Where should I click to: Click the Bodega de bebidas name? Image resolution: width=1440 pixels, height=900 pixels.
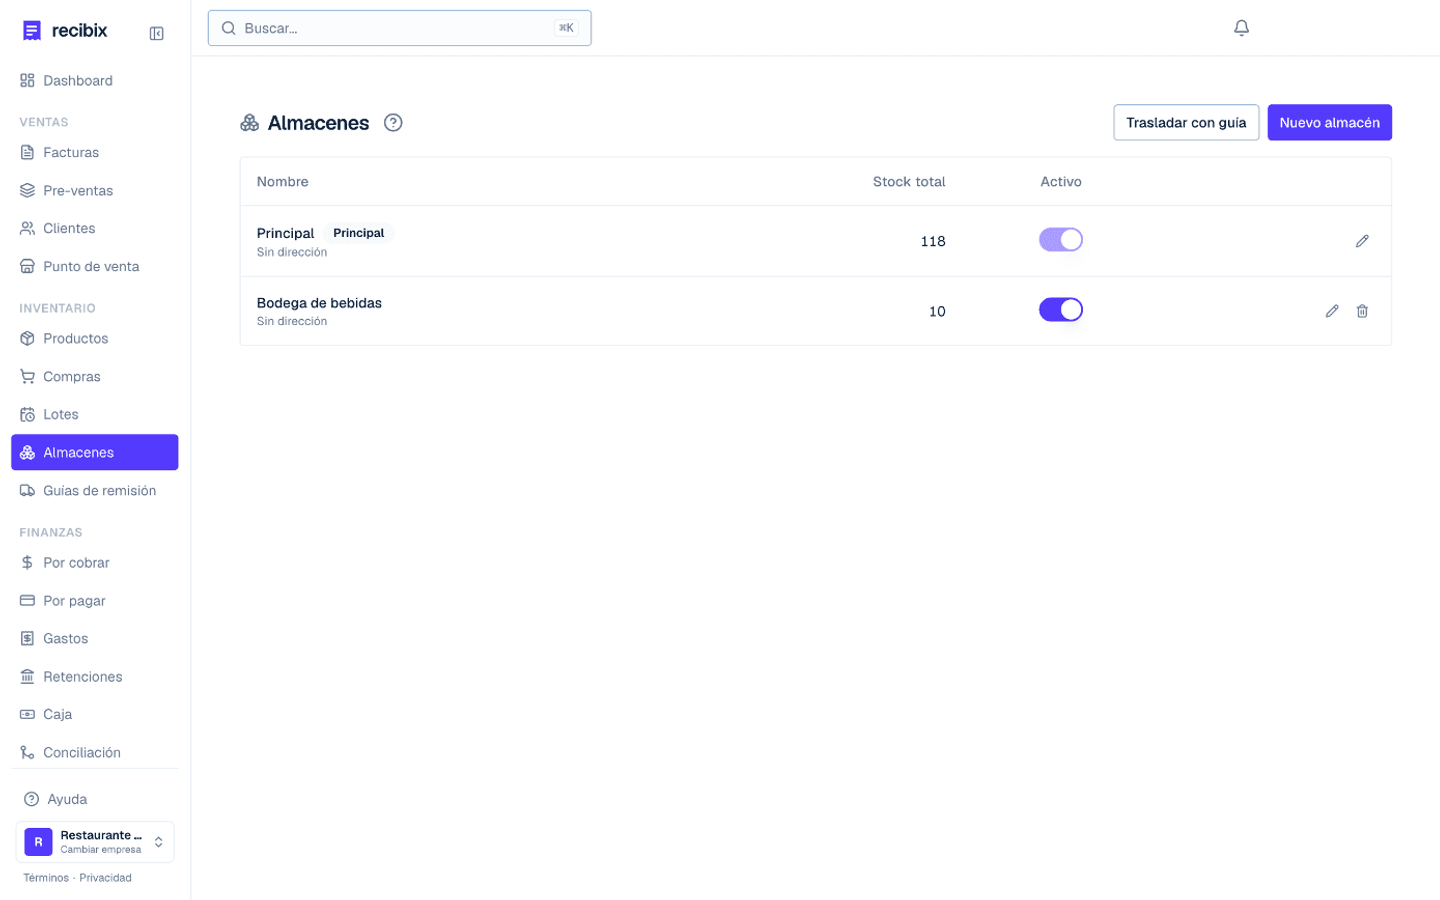point(319,303)
